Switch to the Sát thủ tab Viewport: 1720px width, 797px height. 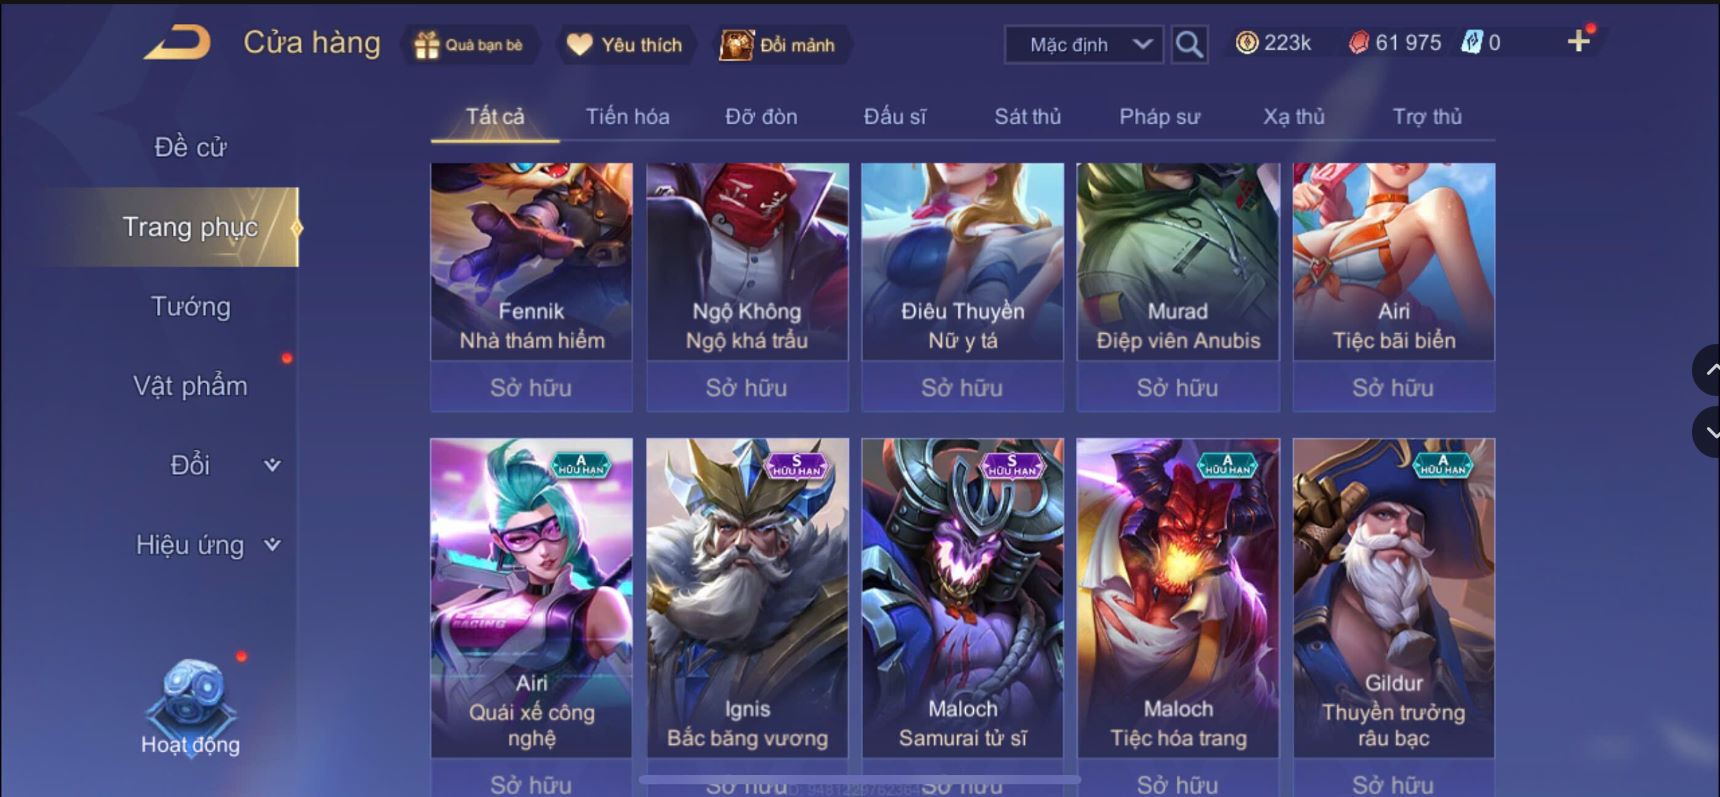tap(1027, 117)
